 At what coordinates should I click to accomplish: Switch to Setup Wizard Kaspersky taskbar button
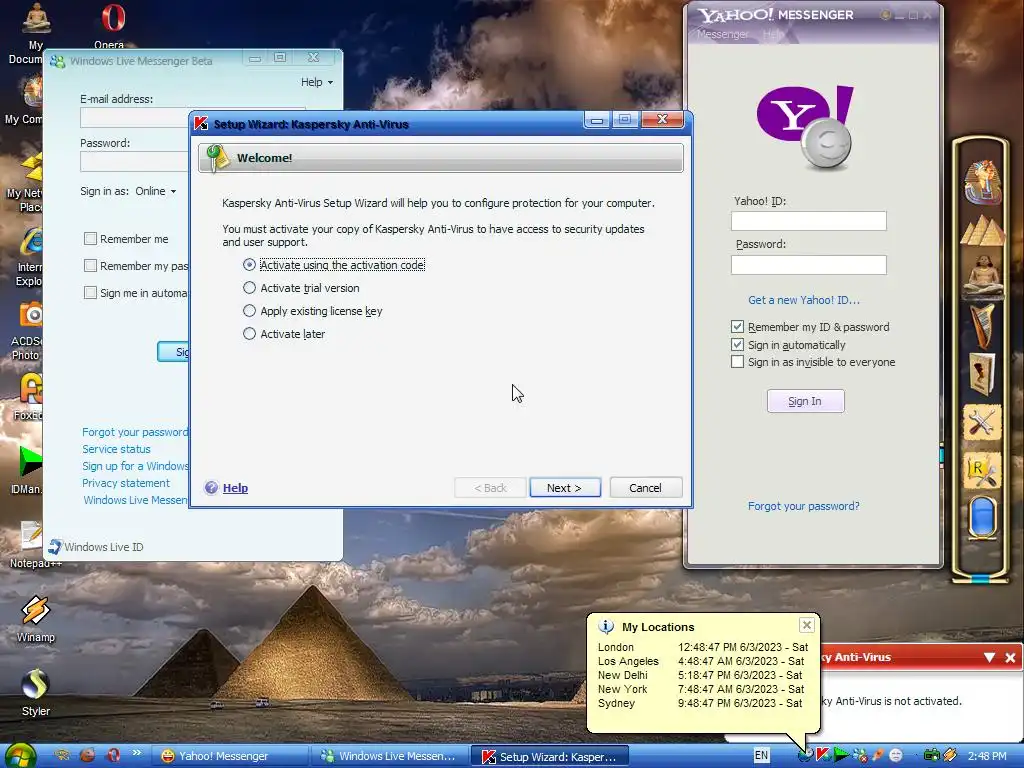[x=550, y=756]
